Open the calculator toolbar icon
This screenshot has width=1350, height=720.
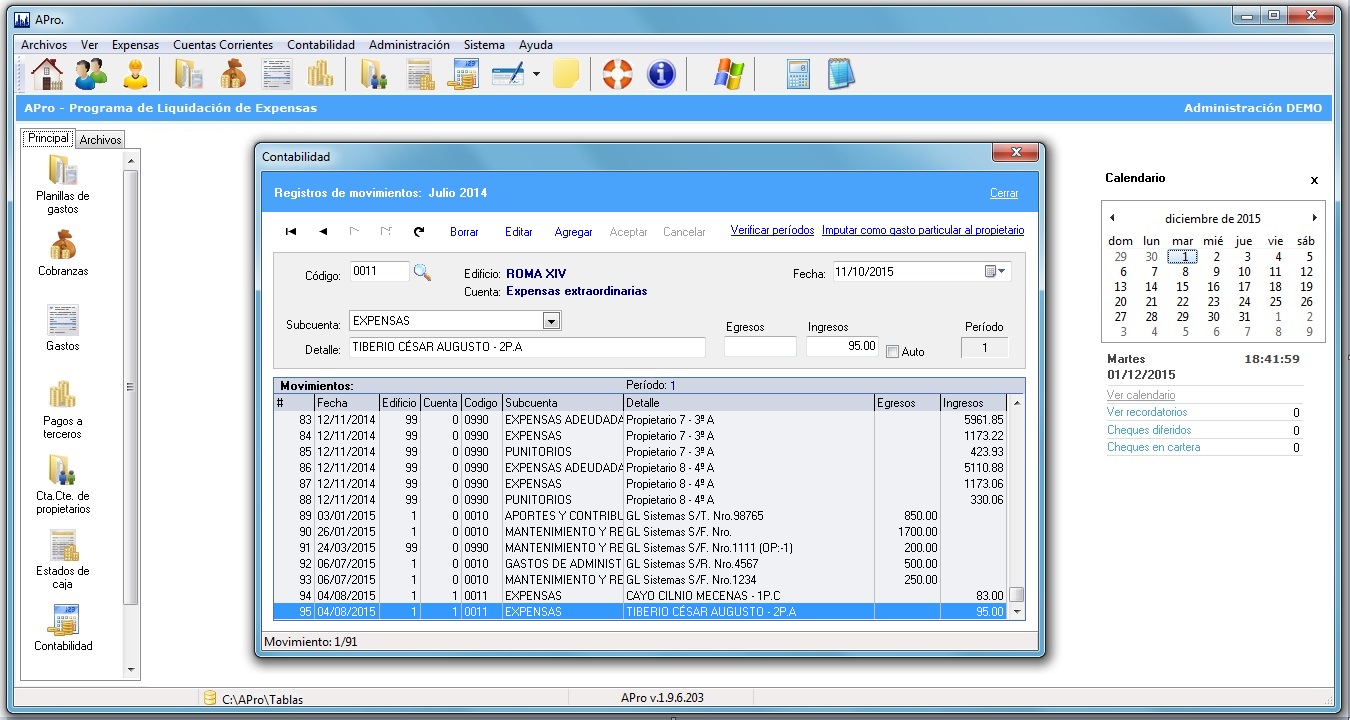[798, 74]
